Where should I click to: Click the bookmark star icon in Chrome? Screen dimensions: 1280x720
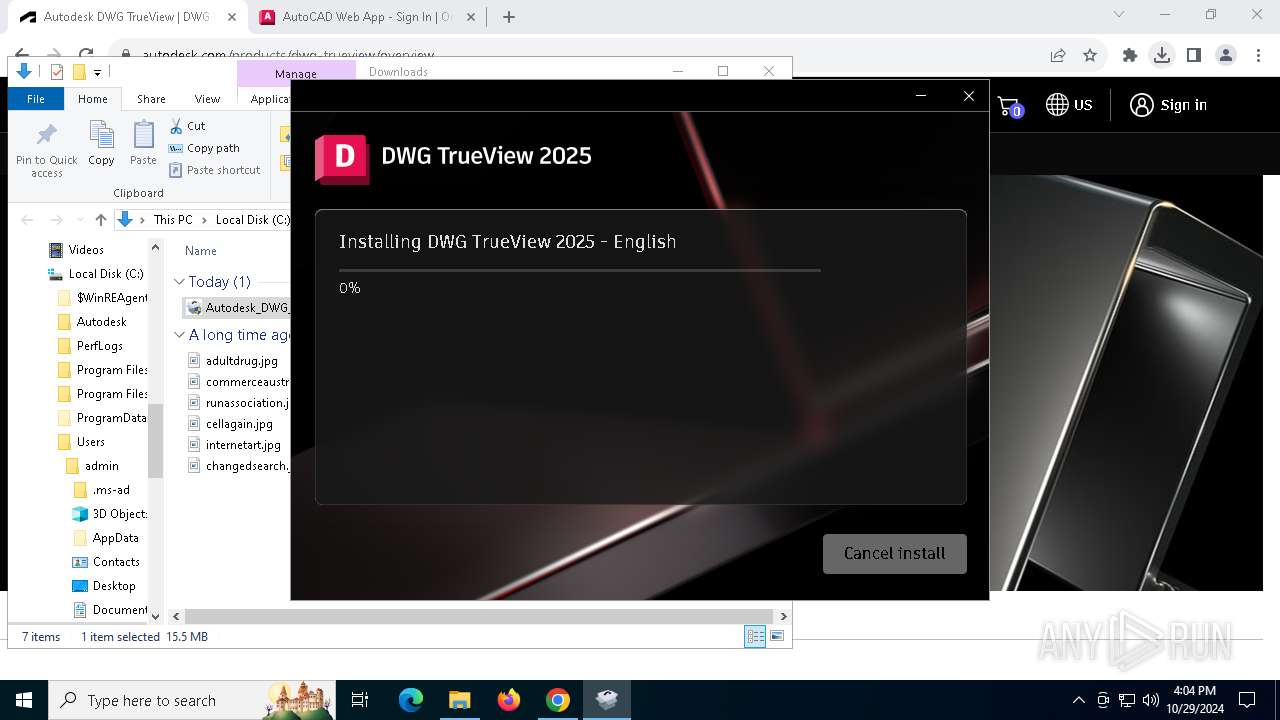coord(1090,56)
